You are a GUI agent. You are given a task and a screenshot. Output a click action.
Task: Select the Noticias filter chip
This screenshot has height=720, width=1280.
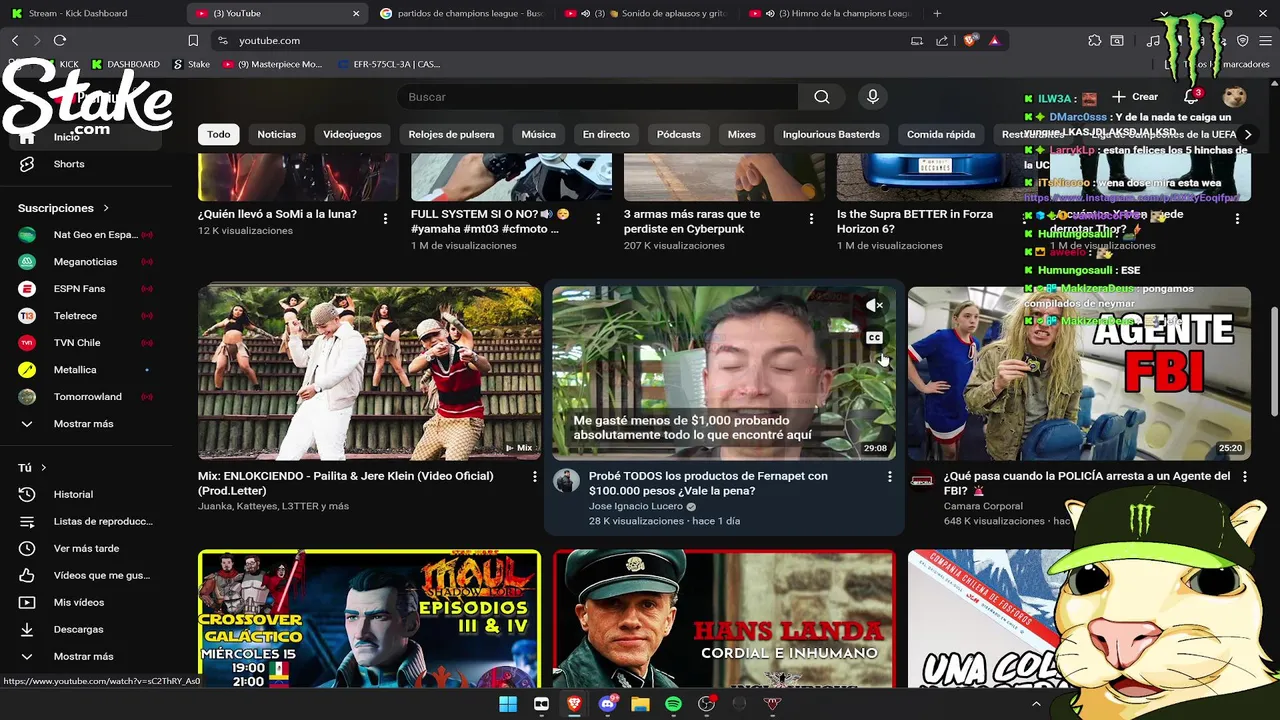277,134
